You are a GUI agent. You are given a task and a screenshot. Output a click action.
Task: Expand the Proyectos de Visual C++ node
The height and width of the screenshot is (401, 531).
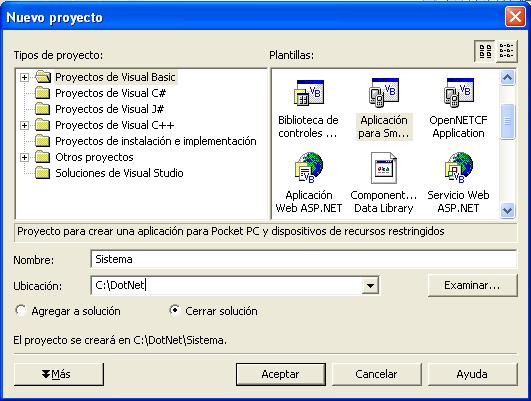24,125
